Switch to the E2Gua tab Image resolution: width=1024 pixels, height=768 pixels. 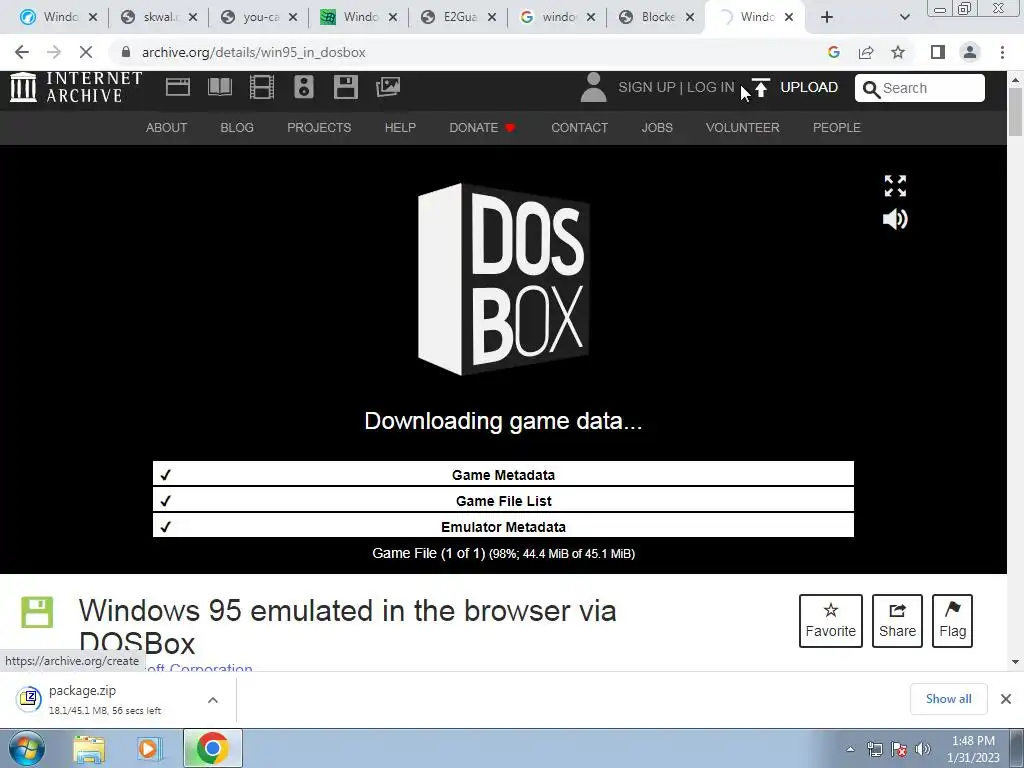coord(459,17)
